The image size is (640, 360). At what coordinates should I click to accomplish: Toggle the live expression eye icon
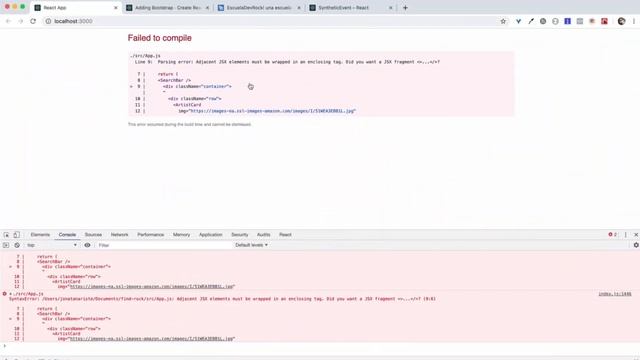[87, 245]
